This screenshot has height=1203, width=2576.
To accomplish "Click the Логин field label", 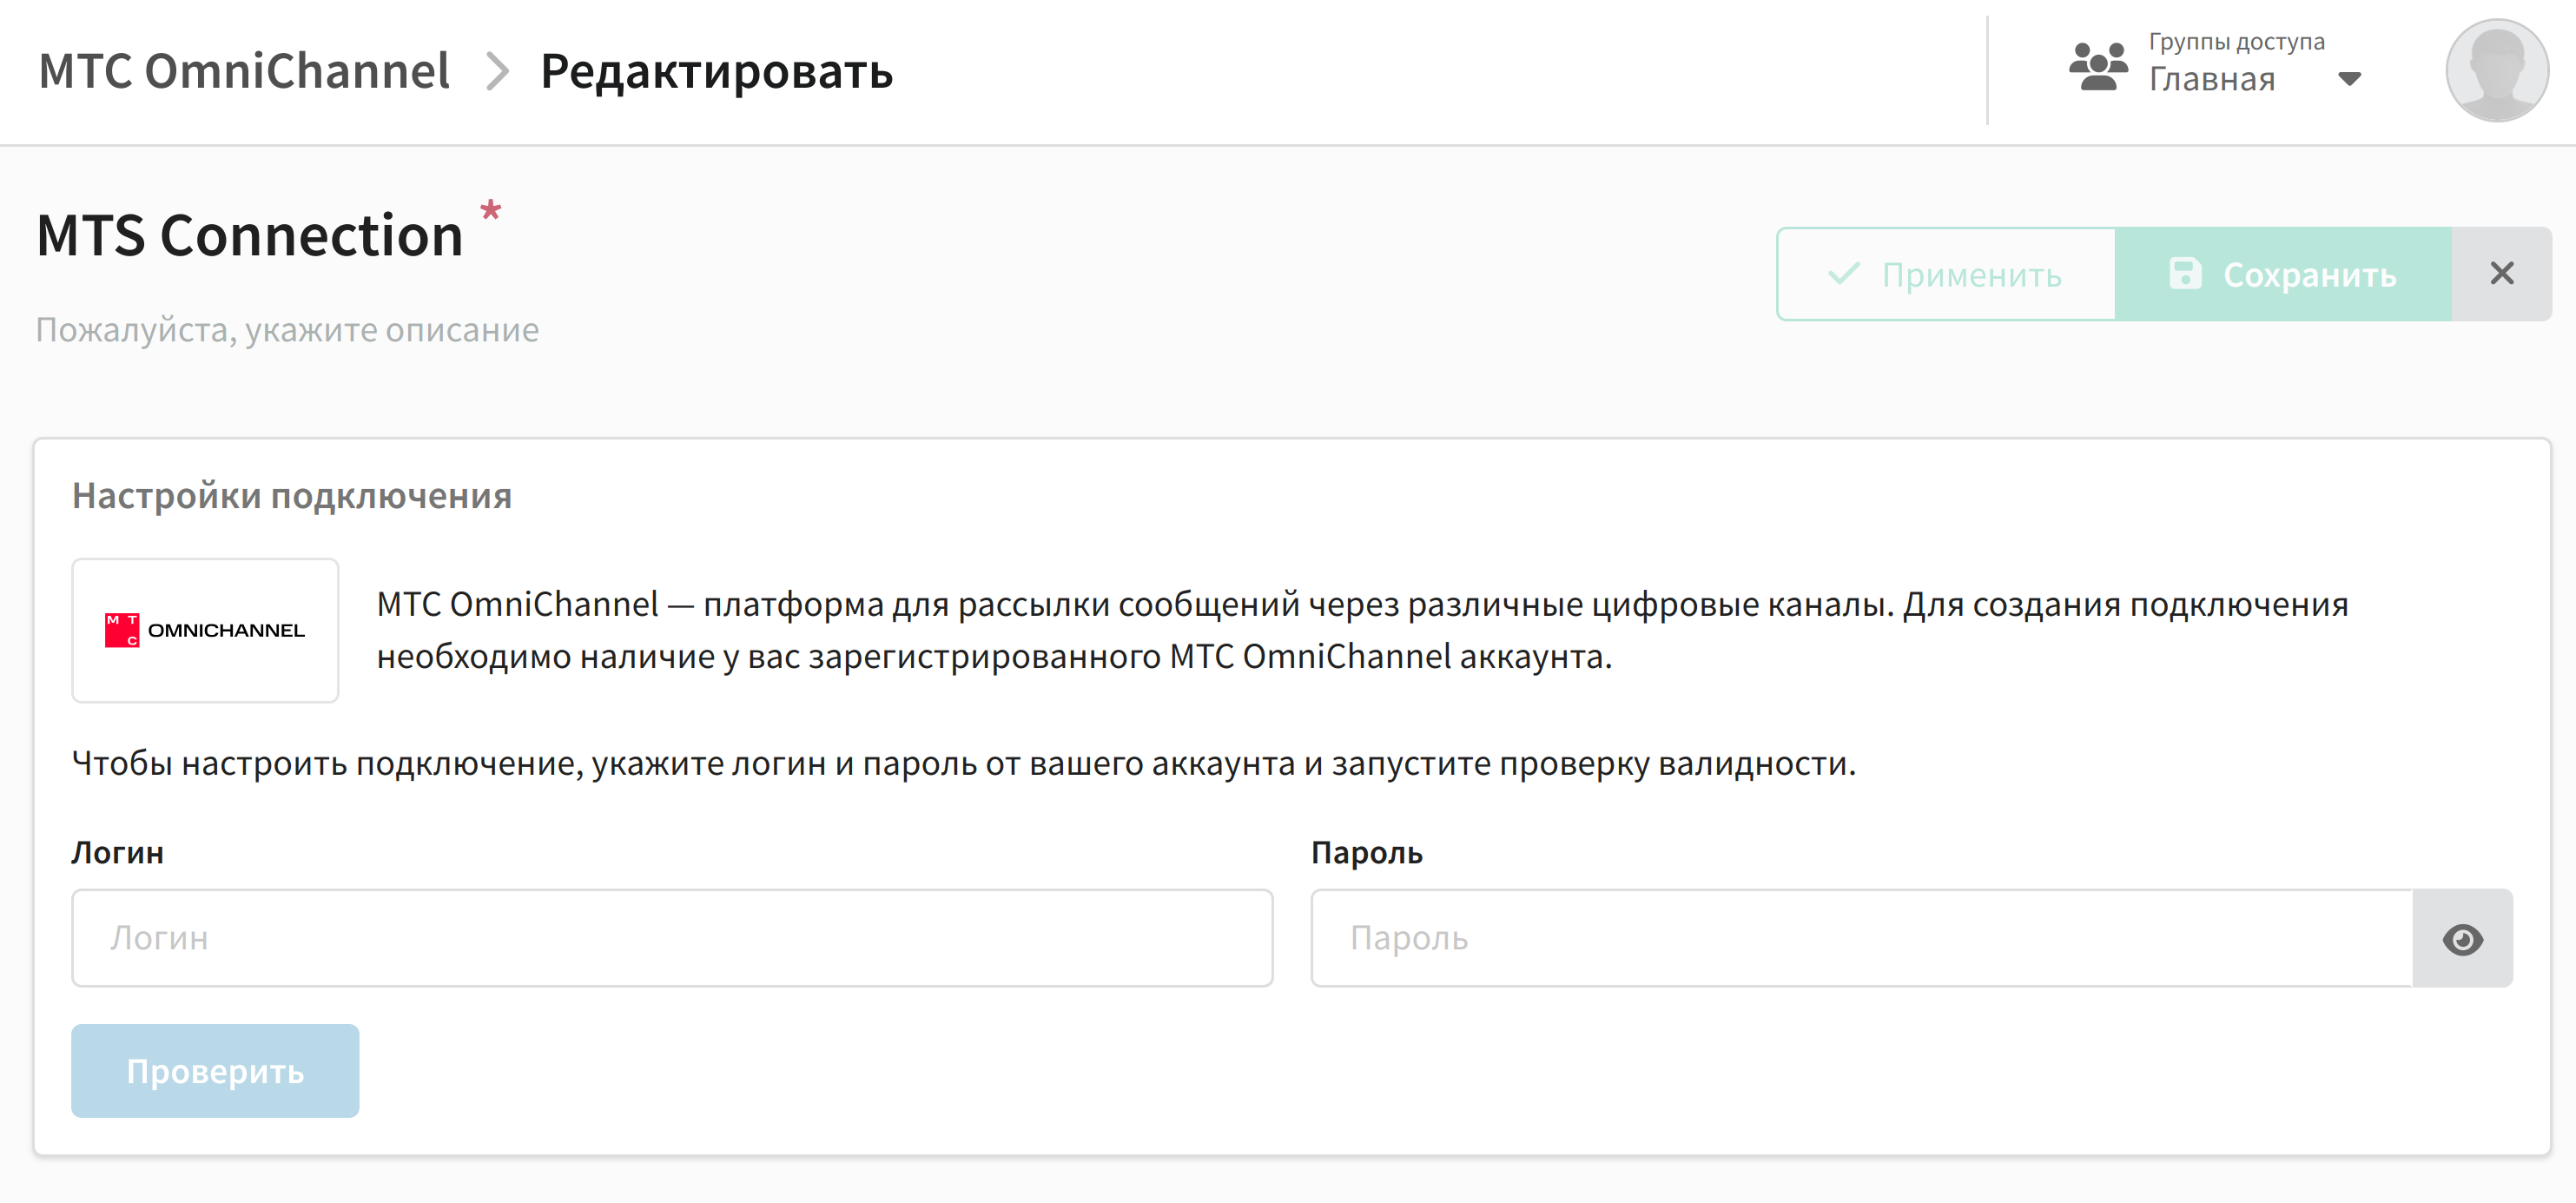I will pos(118,853).
